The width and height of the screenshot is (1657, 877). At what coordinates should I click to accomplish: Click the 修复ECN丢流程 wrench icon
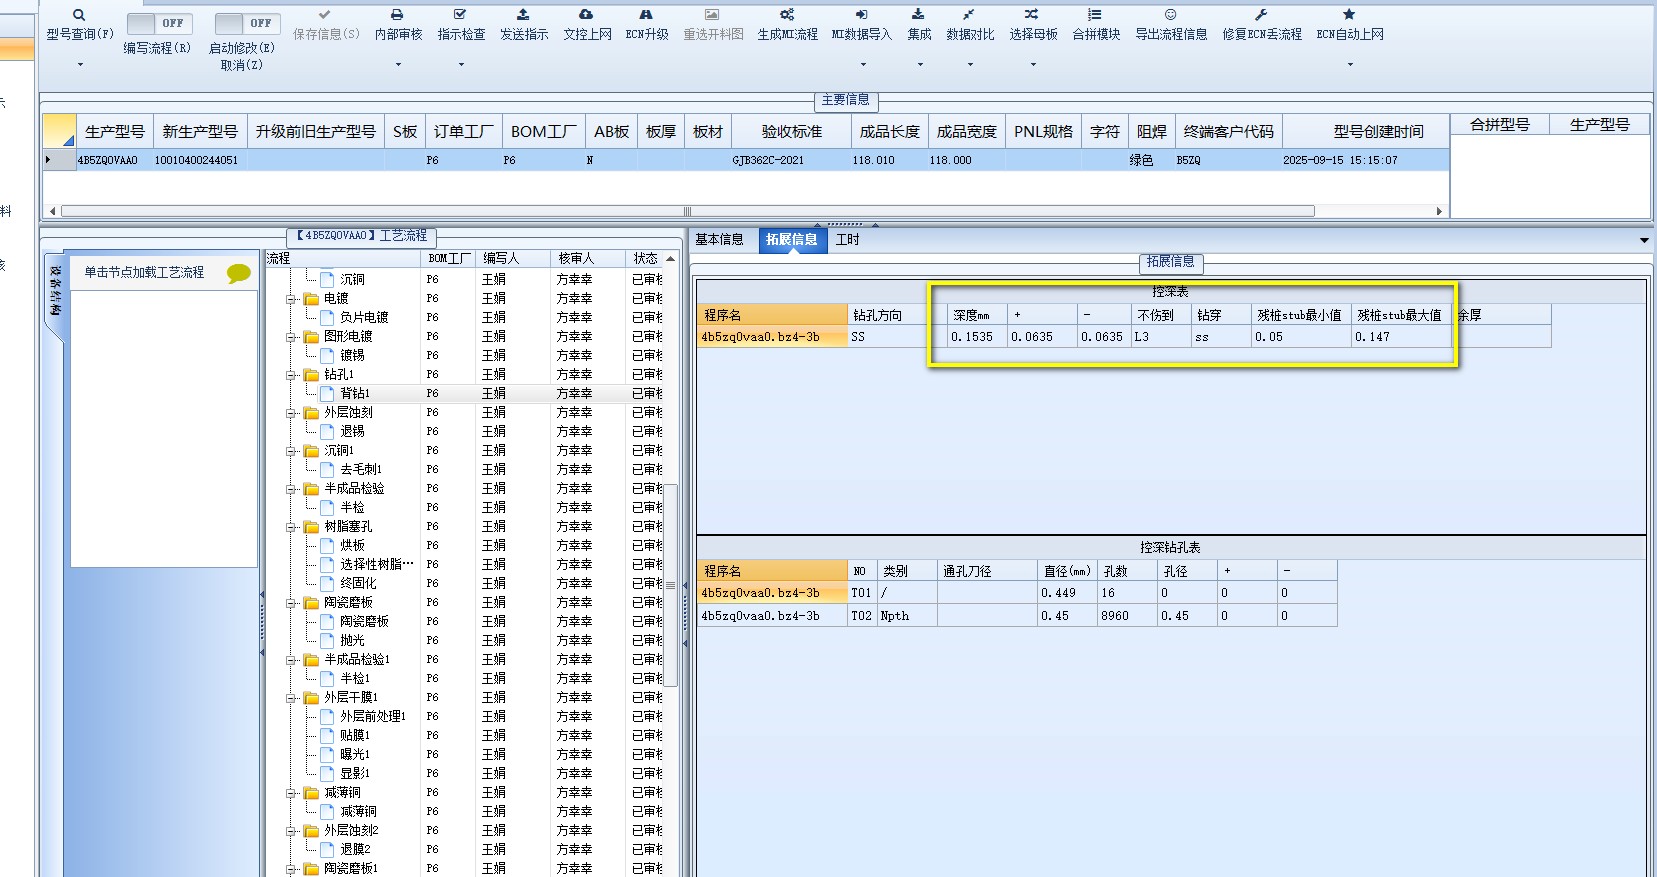pos(1261,15)
